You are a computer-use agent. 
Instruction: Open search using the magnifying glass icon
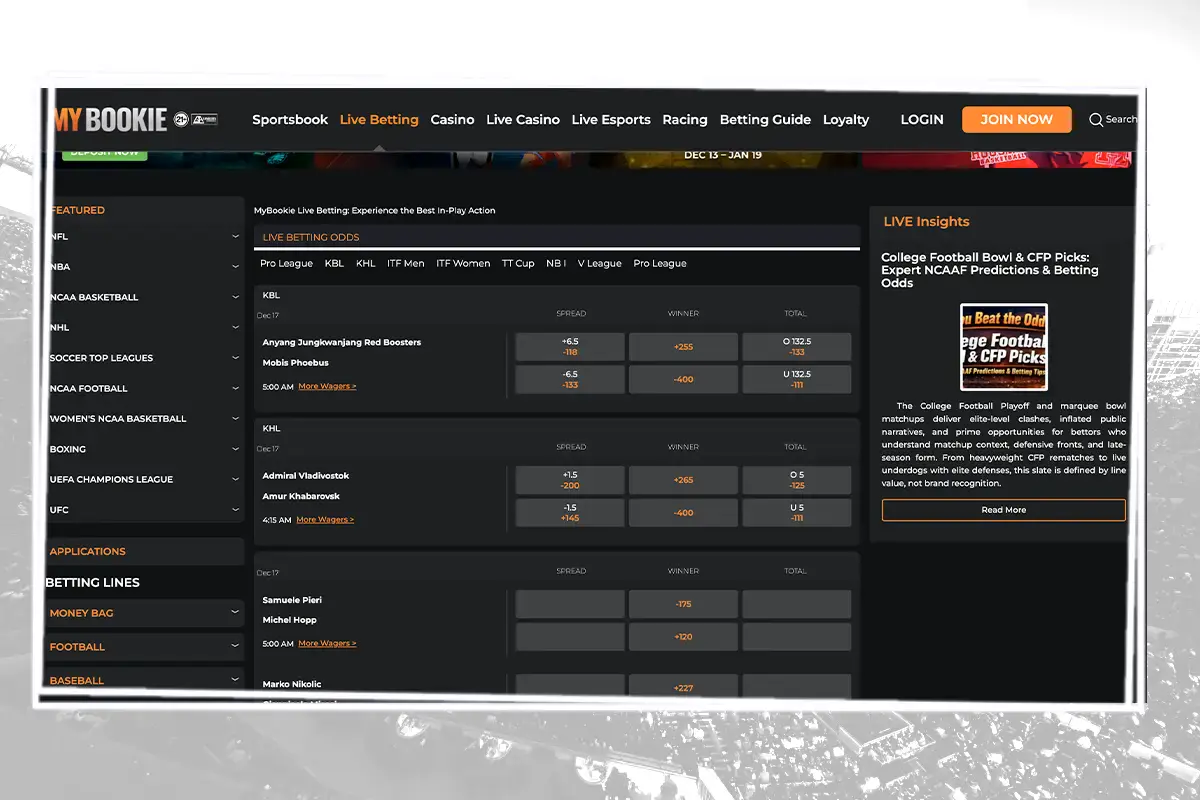[x=1098, y=119]
